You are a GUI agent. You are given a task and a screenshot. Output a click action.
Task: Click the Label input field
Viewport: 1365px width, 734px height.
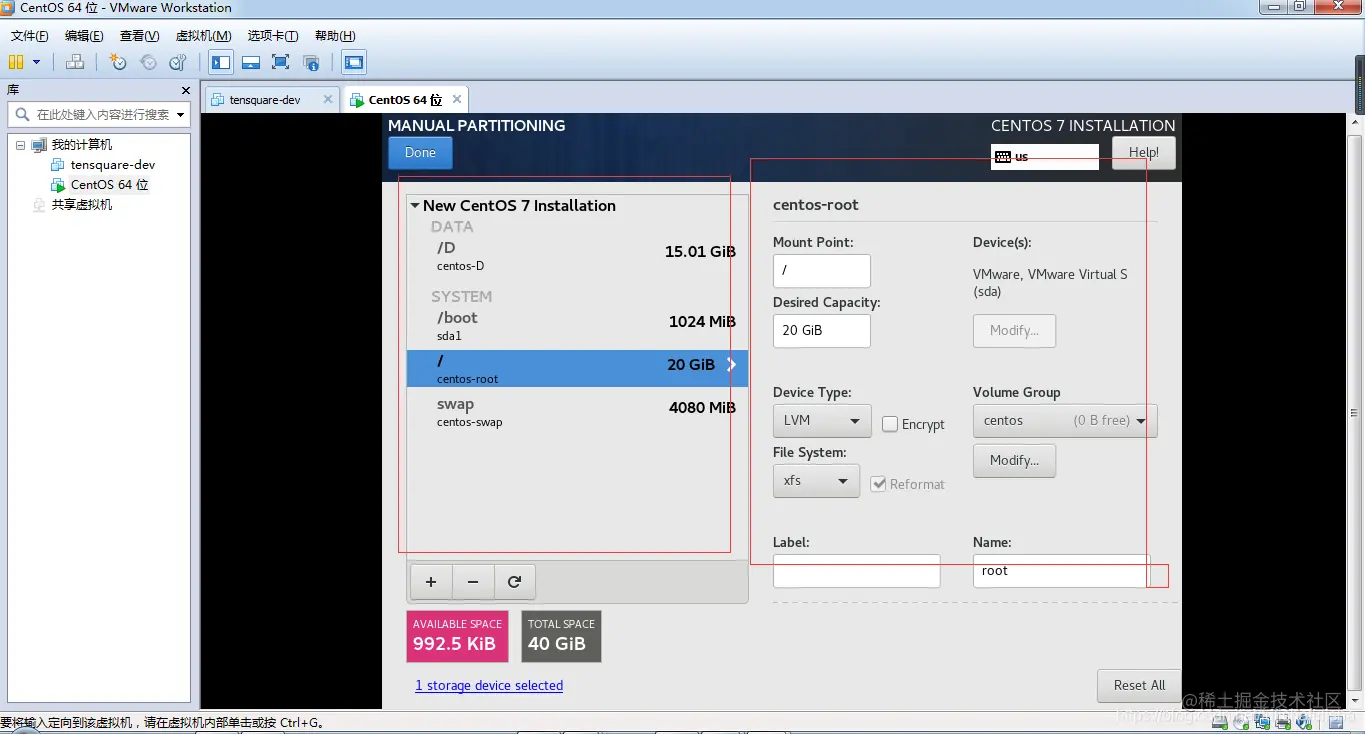pos(856,571)
